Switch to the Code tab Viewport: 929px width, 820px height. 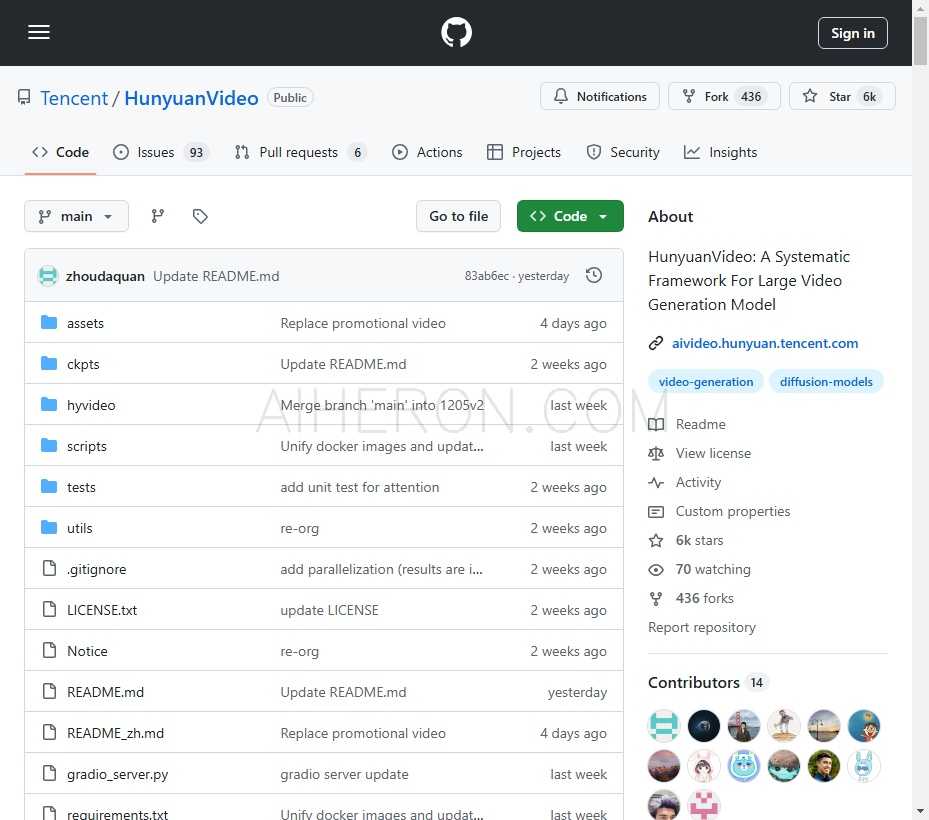point(60,152)
